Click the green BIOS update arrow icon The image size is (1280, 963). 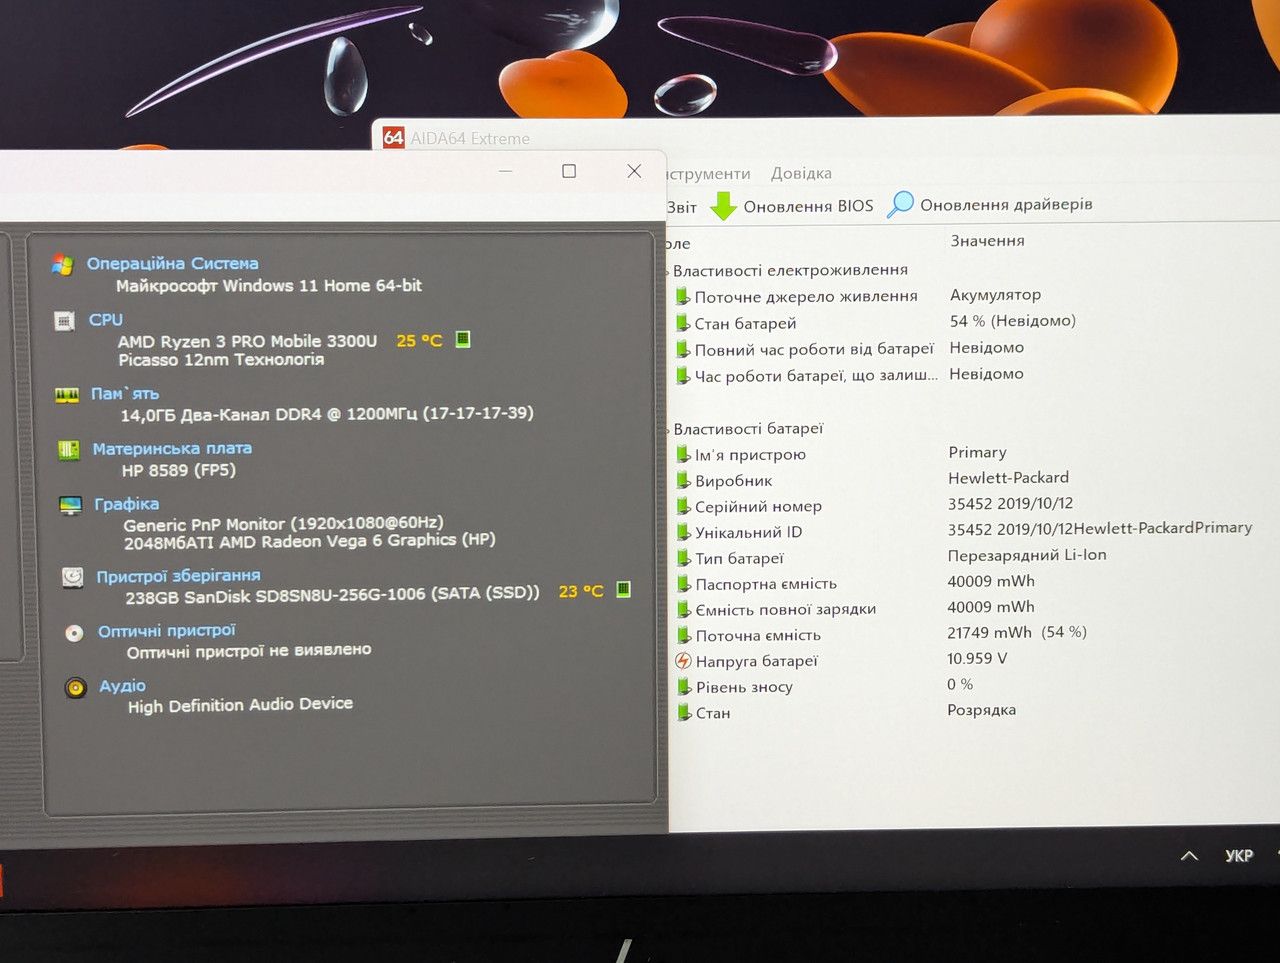723,206
